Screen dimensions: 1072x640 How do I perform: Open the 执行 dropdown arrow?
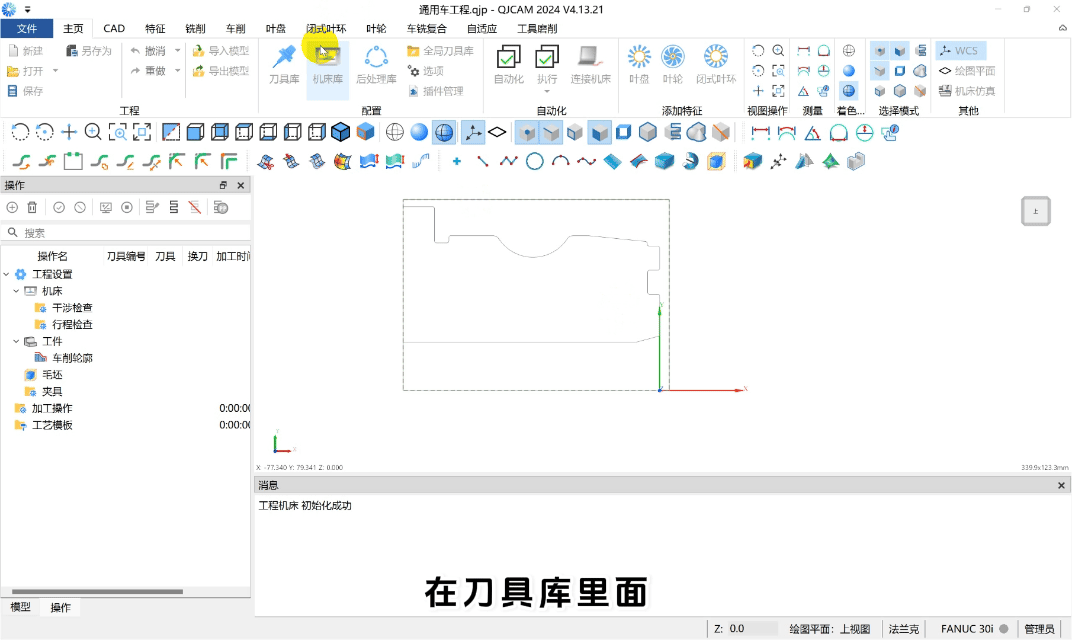547,92
